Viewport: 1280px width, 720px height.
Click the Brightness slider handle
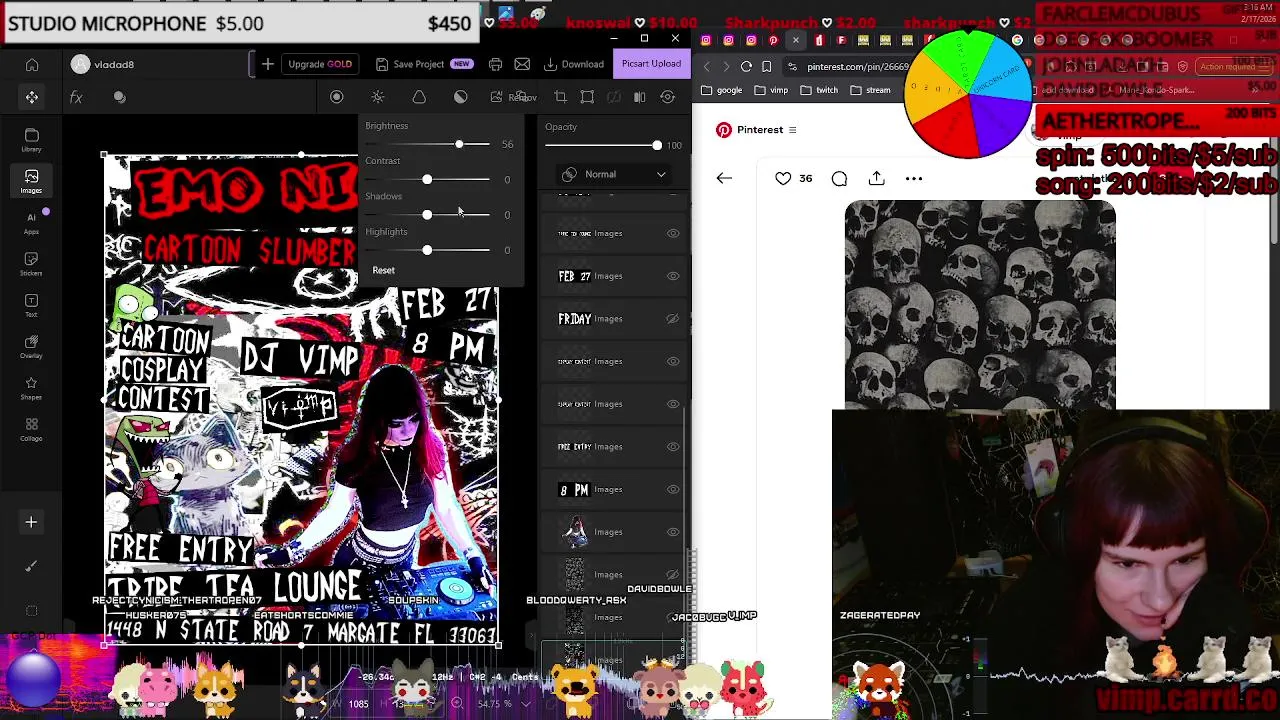(x=459, y=145)
